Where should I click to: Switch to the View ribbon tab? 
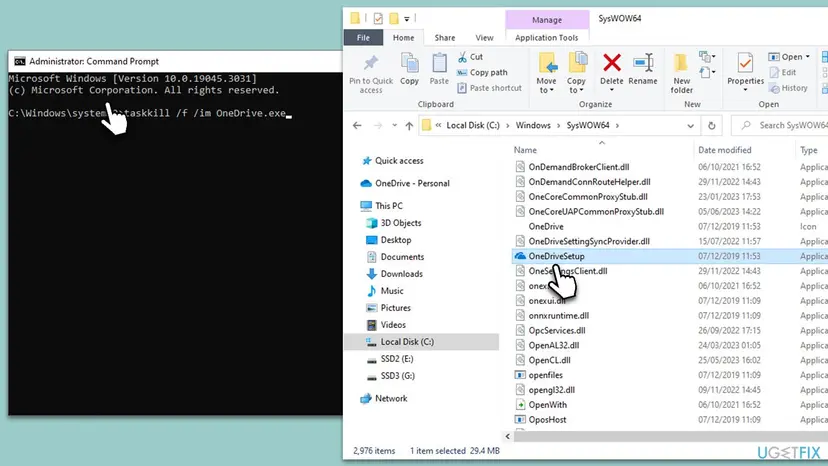click(x=484, y=38)
